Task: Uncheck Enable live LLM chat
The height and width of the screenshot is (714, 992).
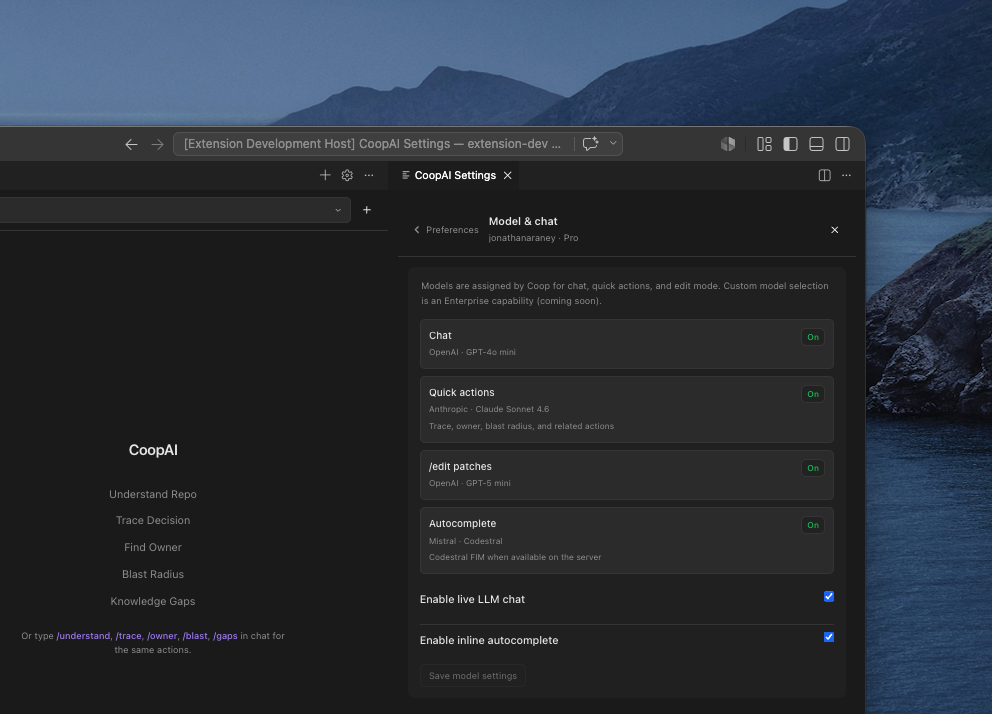Action: [829, 596]
